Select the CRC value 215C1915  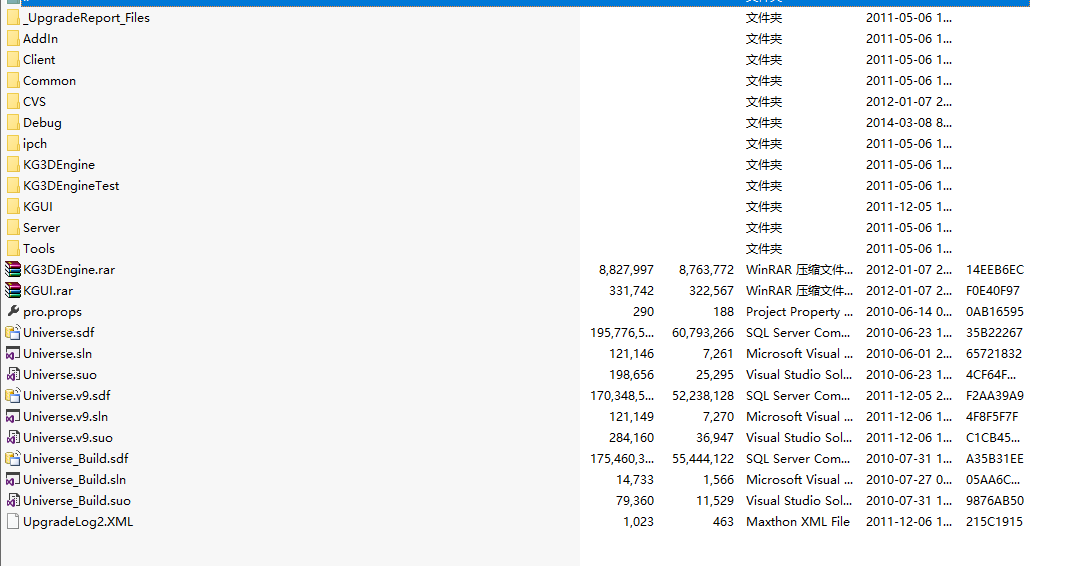[x=994, y=522]
